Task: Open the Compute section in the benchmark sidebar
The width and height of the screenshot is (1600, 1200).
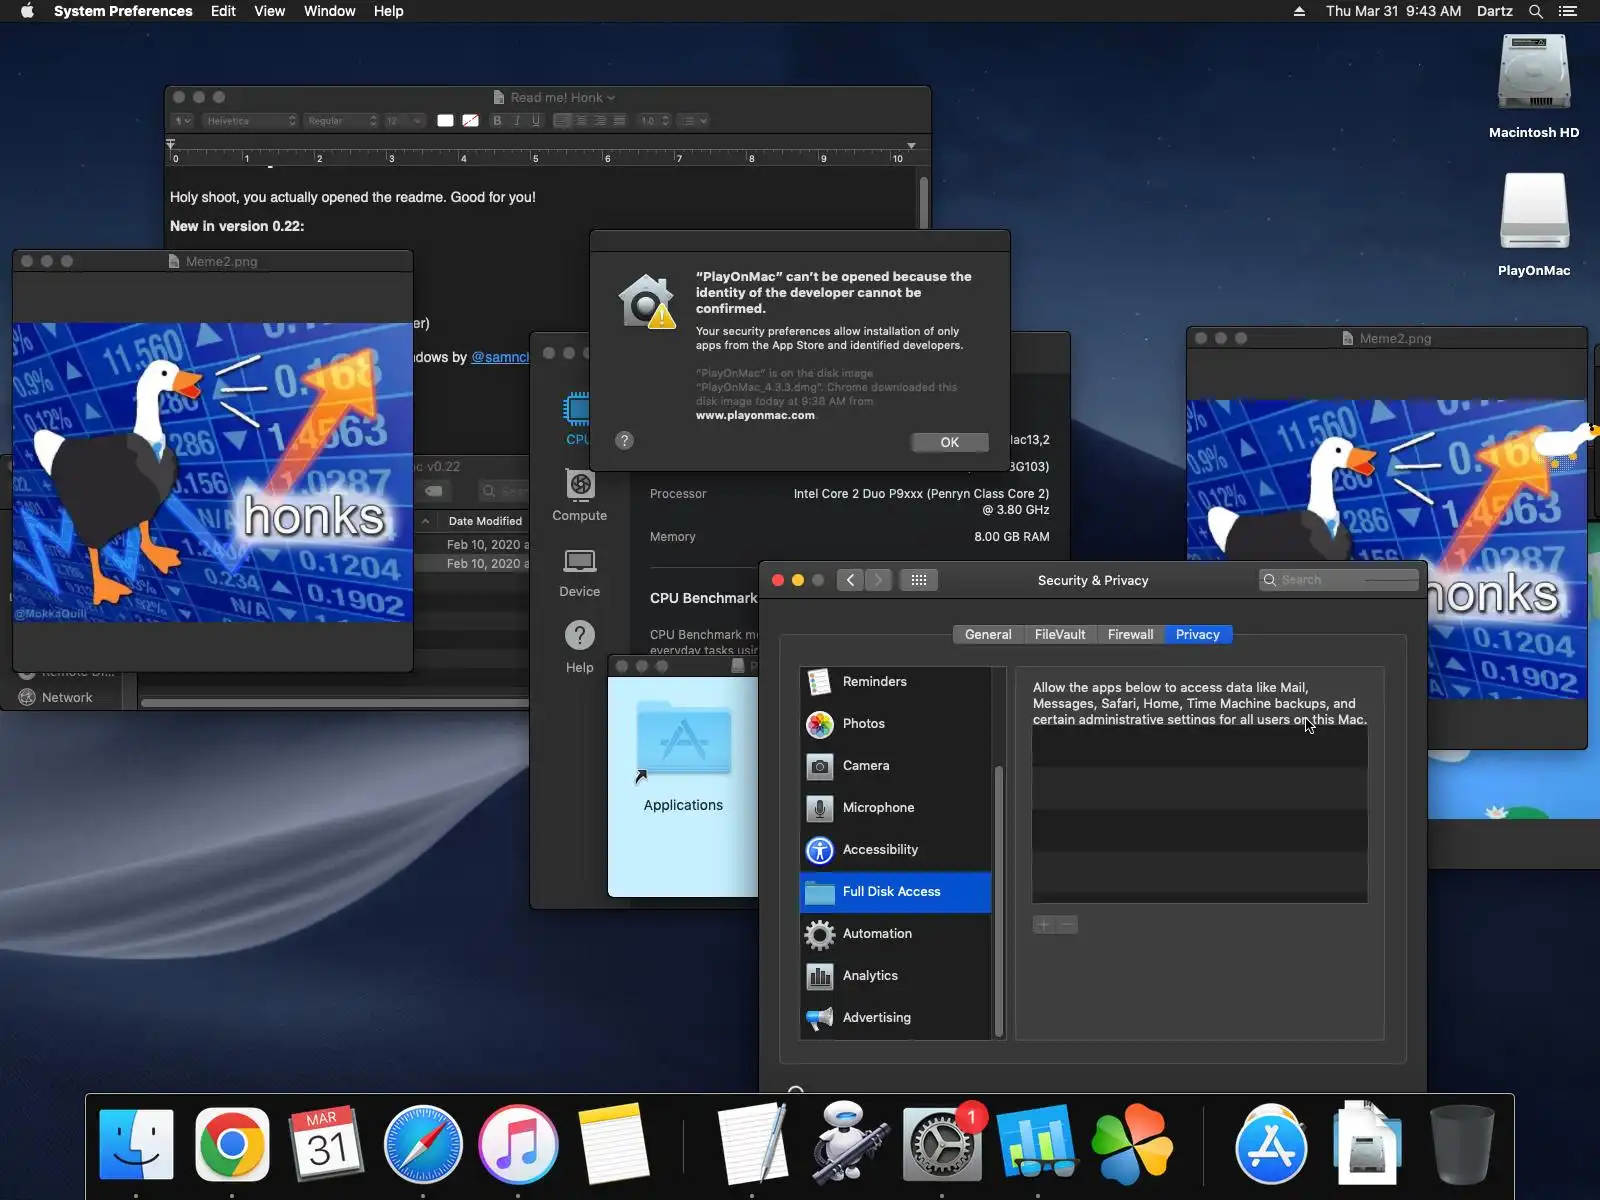Action: pyautogui.click(x=580, y=496)
